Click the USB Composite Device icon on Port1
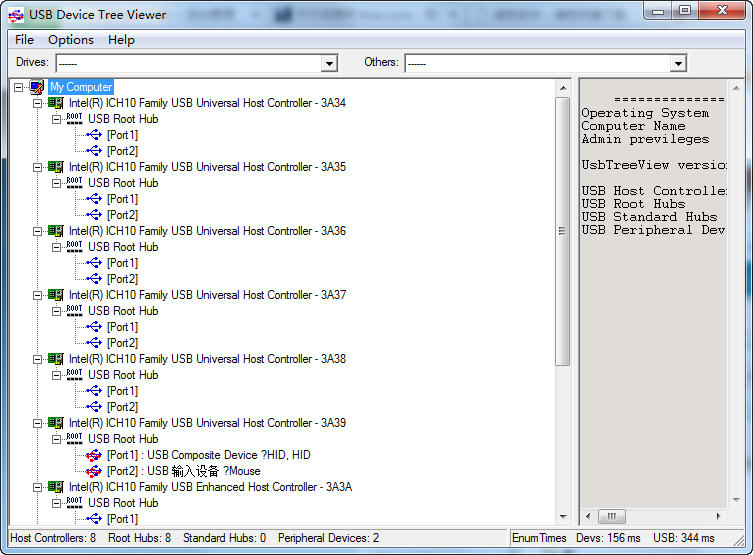This screenshot has height=555, width=753. (x=94, y=455)
